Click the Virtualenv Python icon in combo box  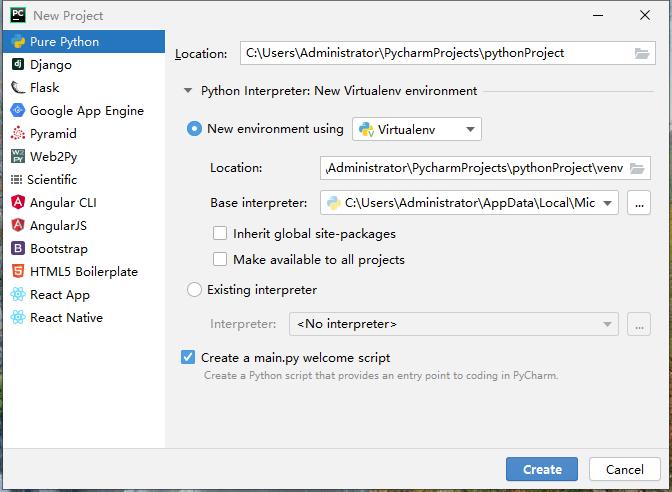[x=366, y=129]
